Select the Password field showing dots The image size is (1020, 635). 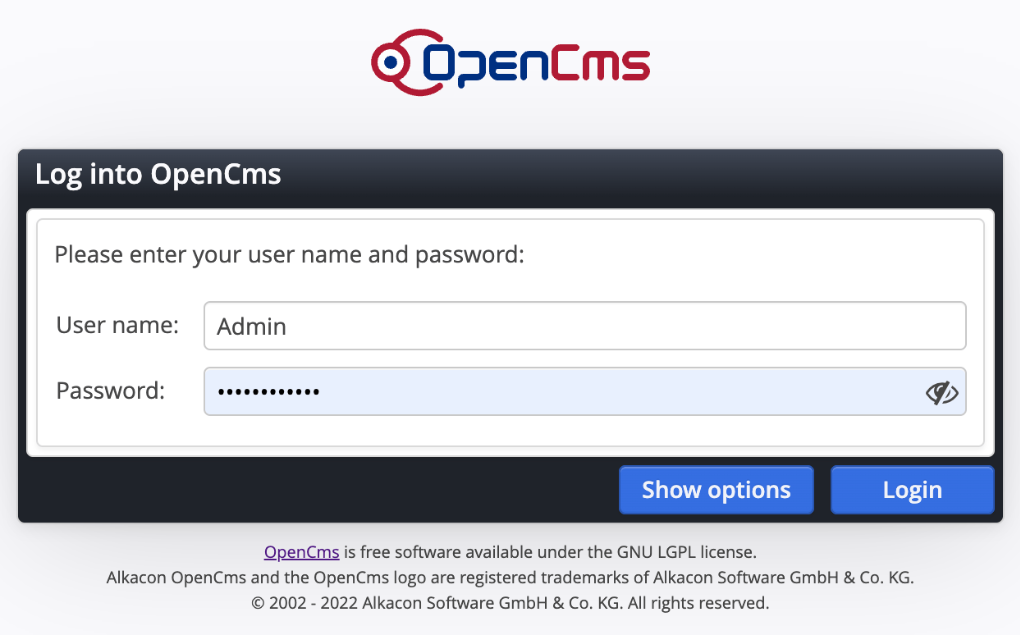tap(560, 391)
